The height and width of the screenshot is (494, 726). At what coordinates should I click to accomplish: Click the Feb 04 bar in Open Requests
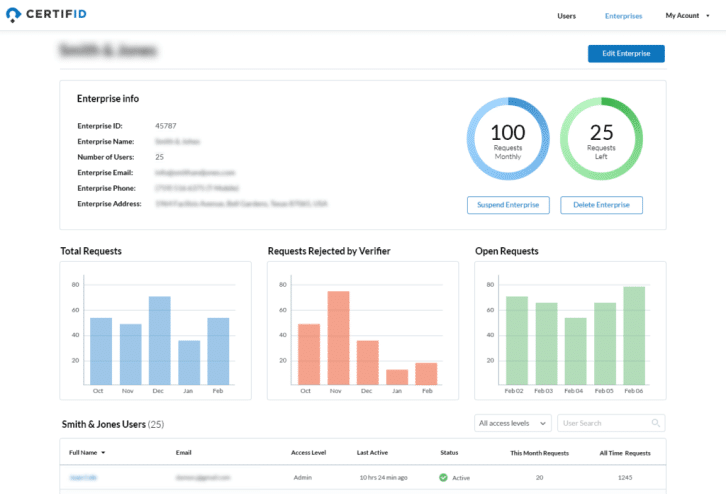coord(576,351)
